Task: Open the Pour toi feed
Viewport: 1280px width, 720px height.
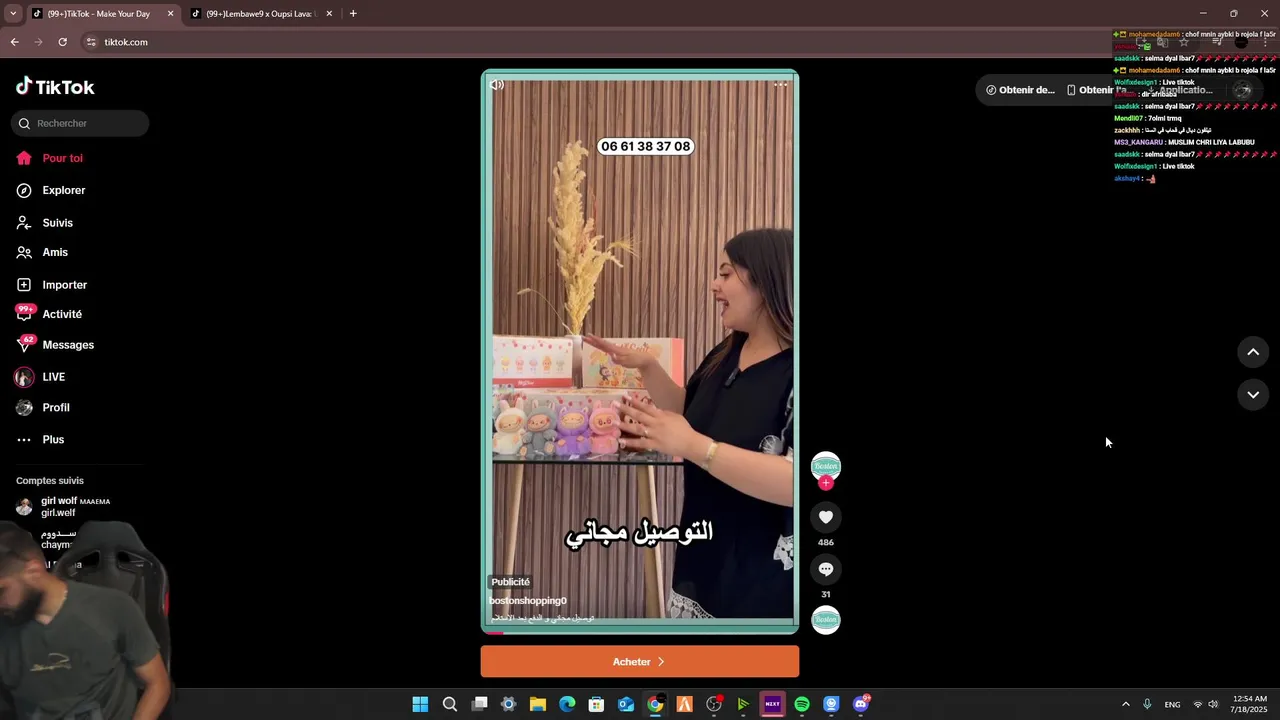Action: pos(62,158)
